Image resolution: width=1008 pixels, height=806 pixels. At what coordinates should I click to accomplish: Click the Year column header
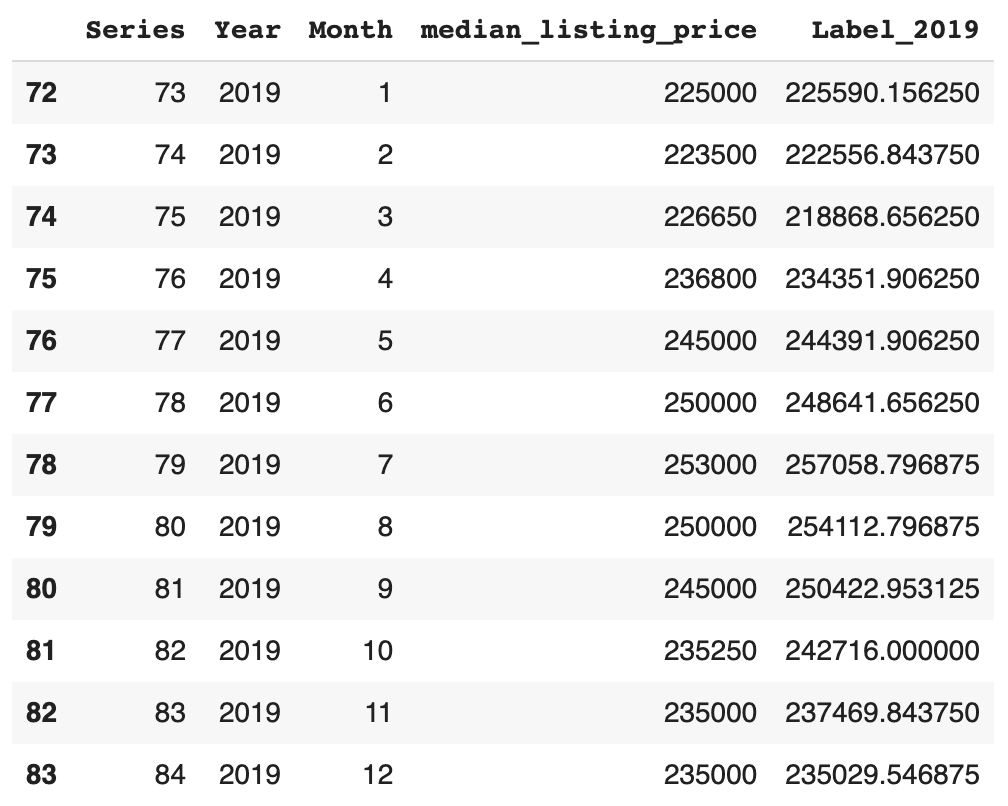coord(247,30)
